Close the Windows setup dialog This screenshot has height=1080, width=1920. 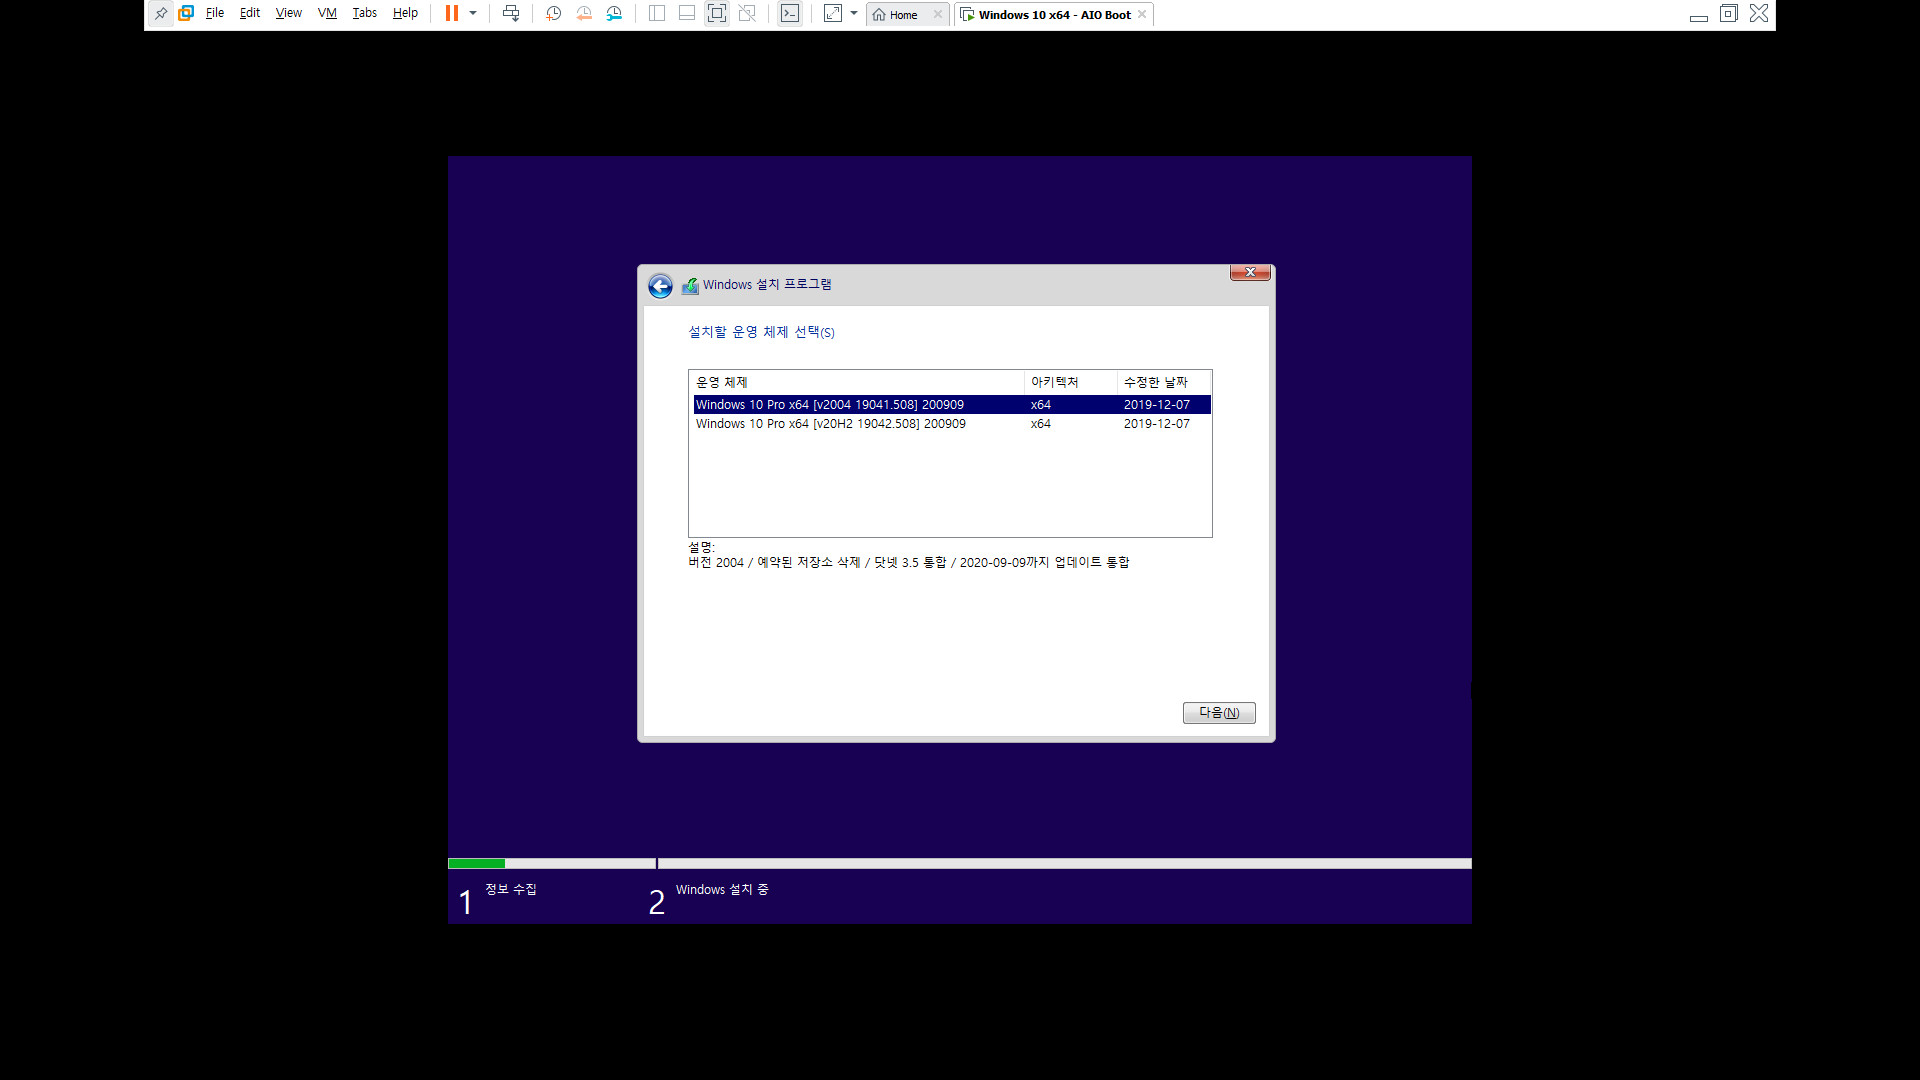coord(1250,272)
